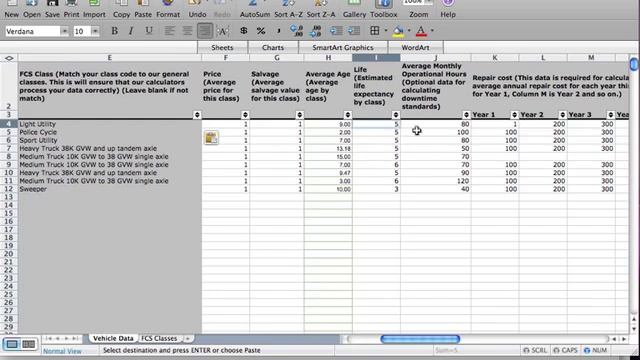Apply the red font color
Image resolution: width=640 pixels, height=360 pixels.
point(421,31)
